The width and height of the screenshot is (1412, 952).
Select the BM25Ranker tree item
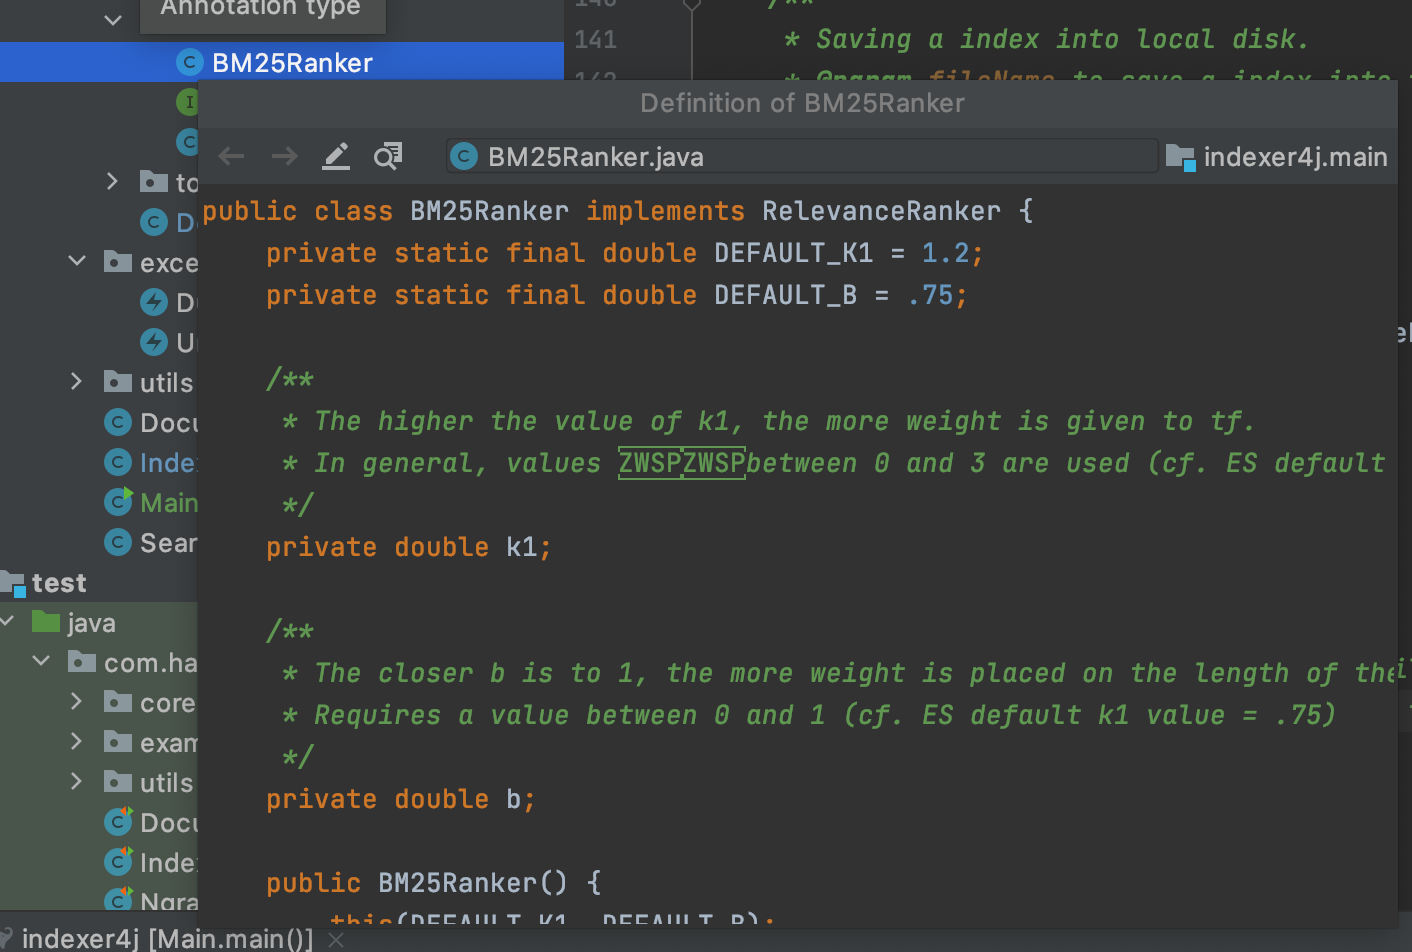282,62
